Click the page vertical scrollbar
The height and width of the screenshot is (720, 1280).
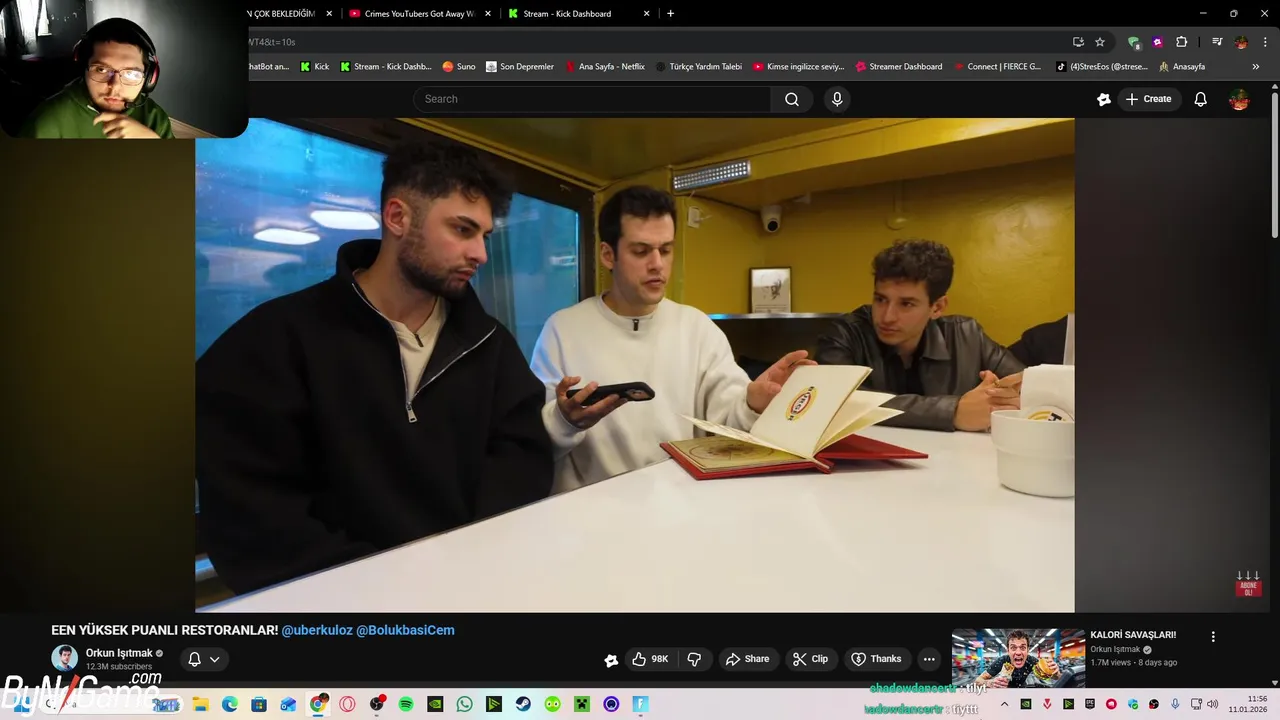pyautogui.click(x=1275, y=165)
